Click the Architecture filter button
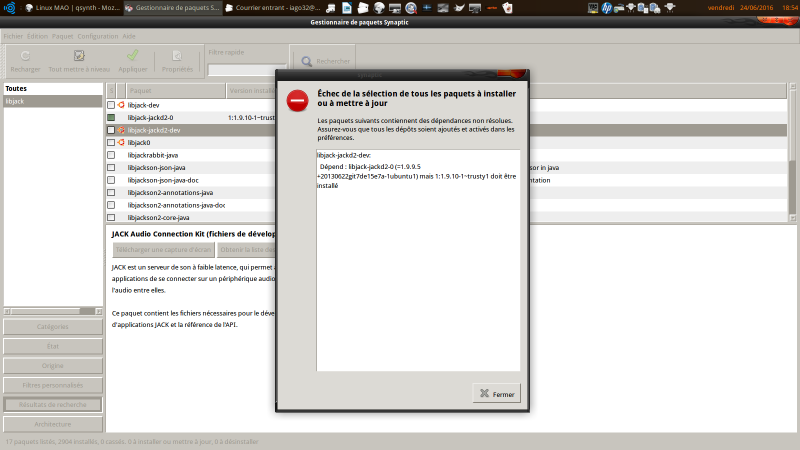The image size is (800, 450). point(53,424)
